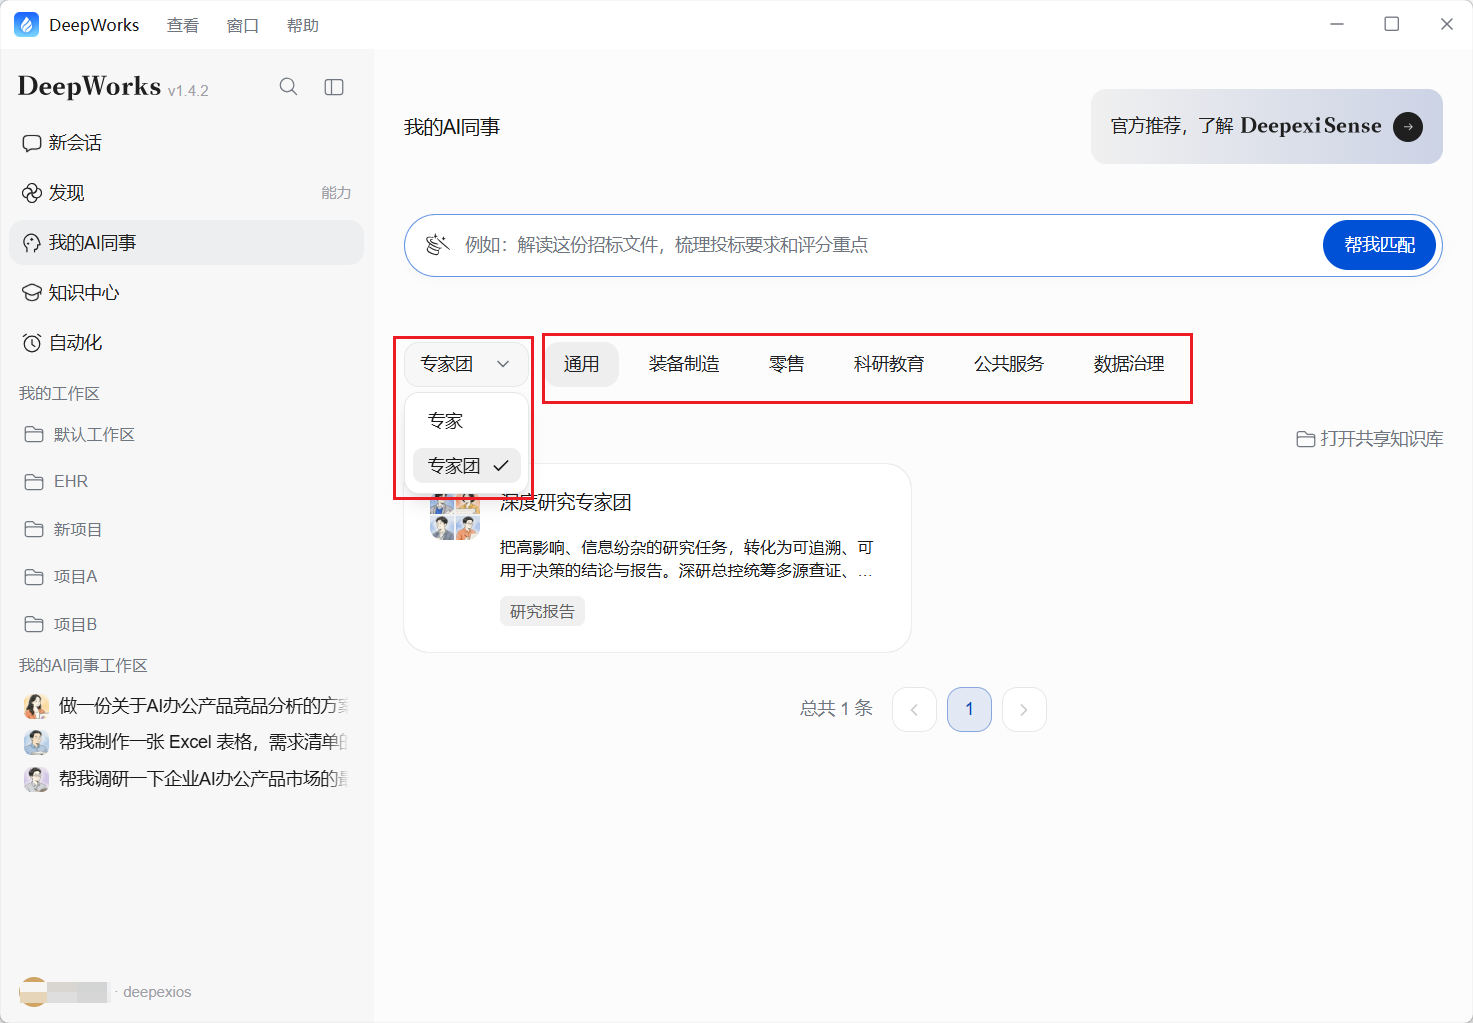
Task: Switch to the 零售 tab
Action: pyautogui.click(x=786, y=364)
